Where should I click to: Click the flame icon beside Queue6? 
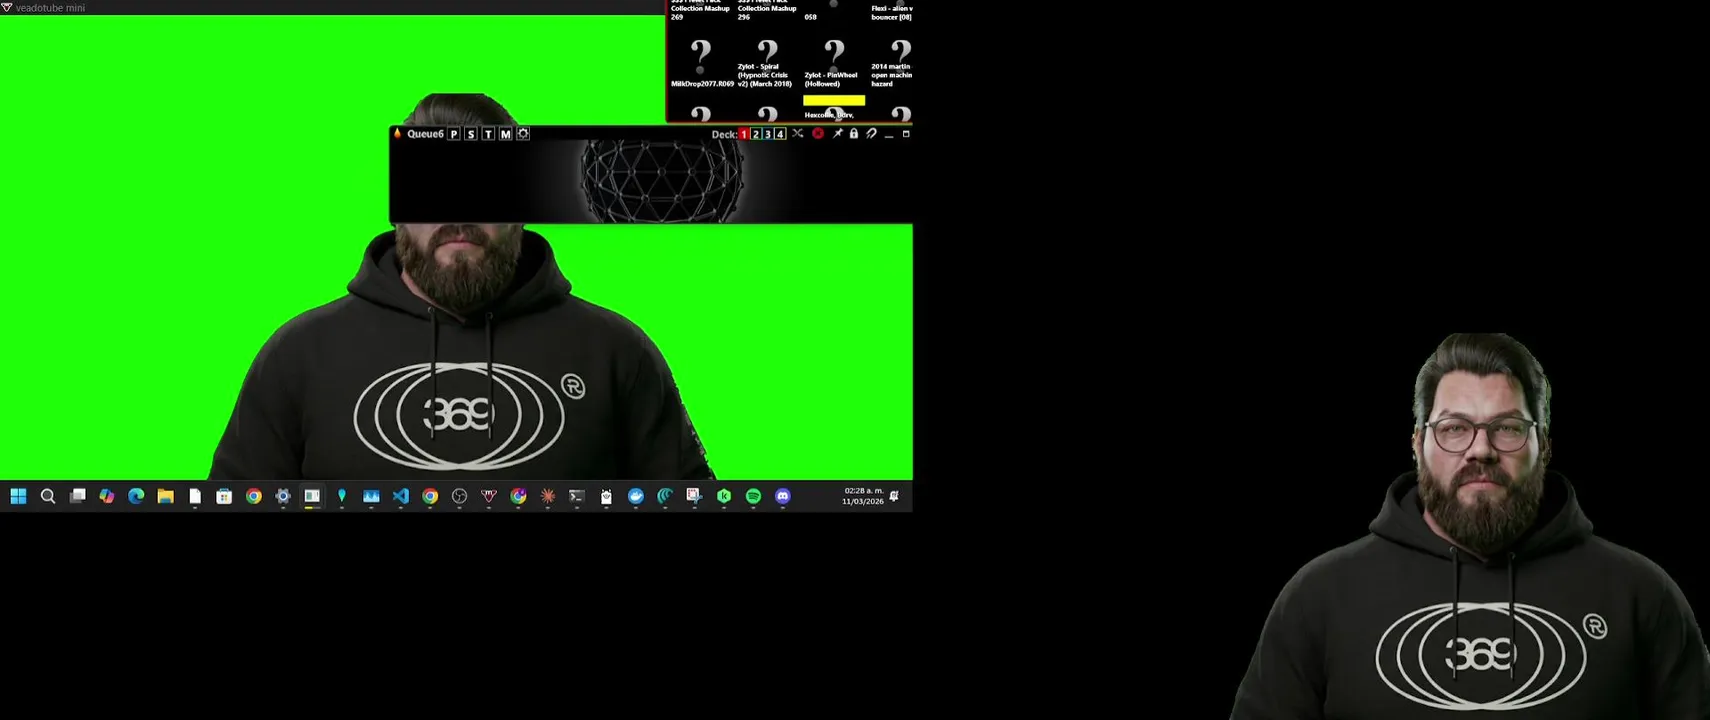(397, 134)
